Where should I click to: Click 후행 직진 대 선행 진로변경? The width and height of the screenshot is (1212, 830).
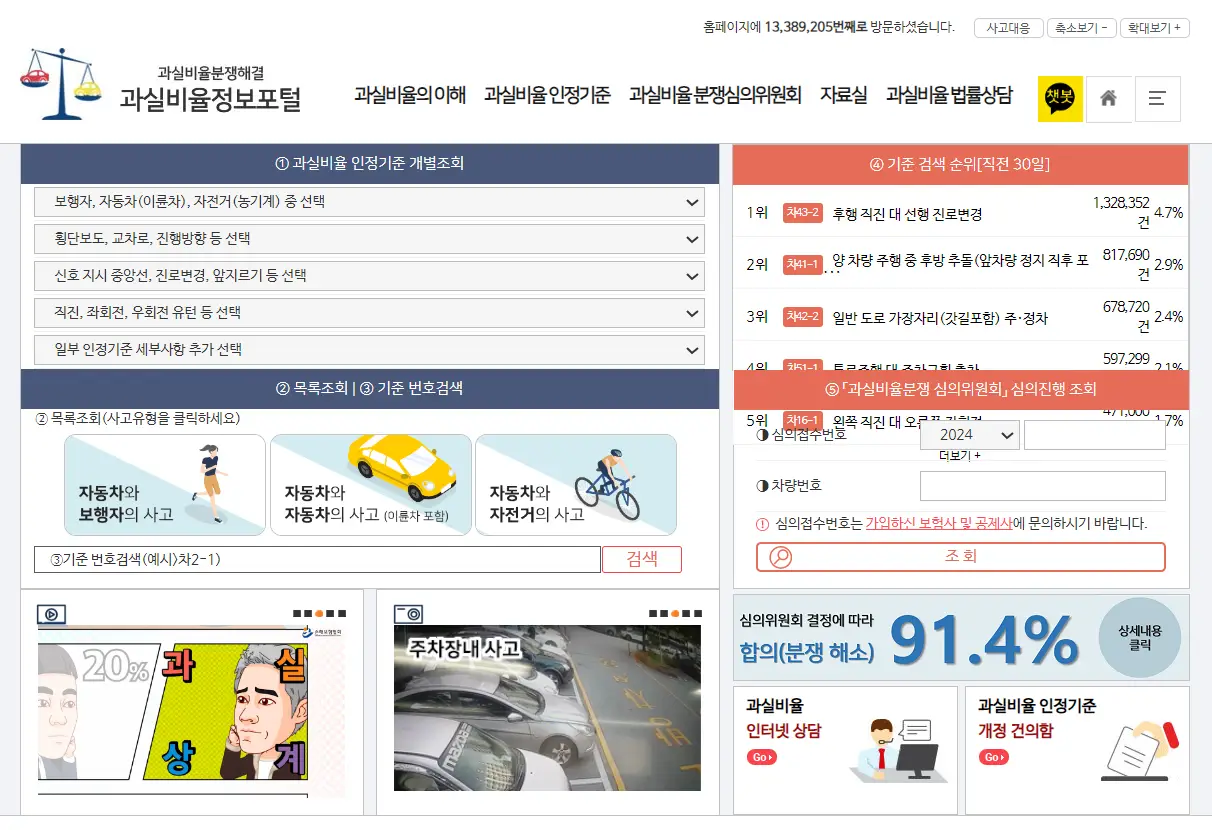(907, 214)
